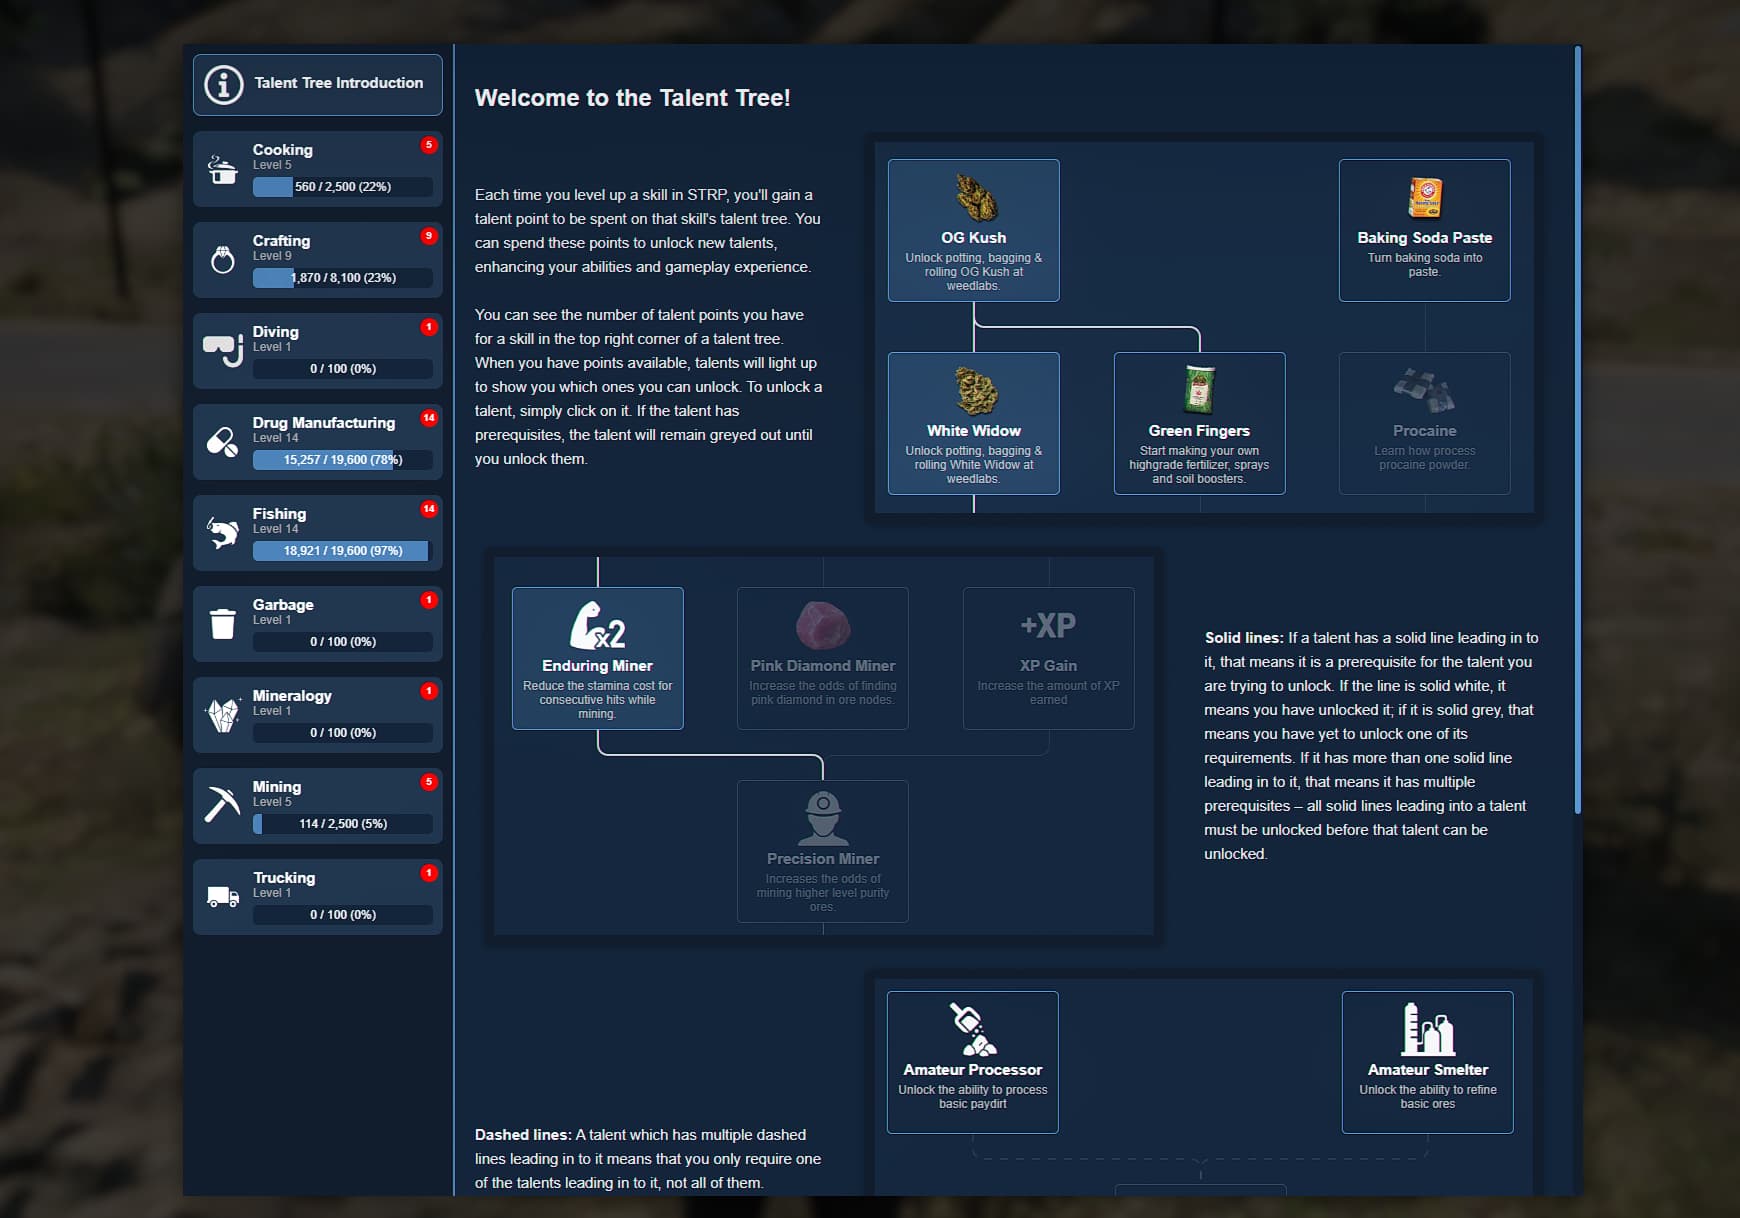Click the Green Fingers fertilizer bag icon
This screenshot has width=1740, height=1218.
coord(1199,389)
